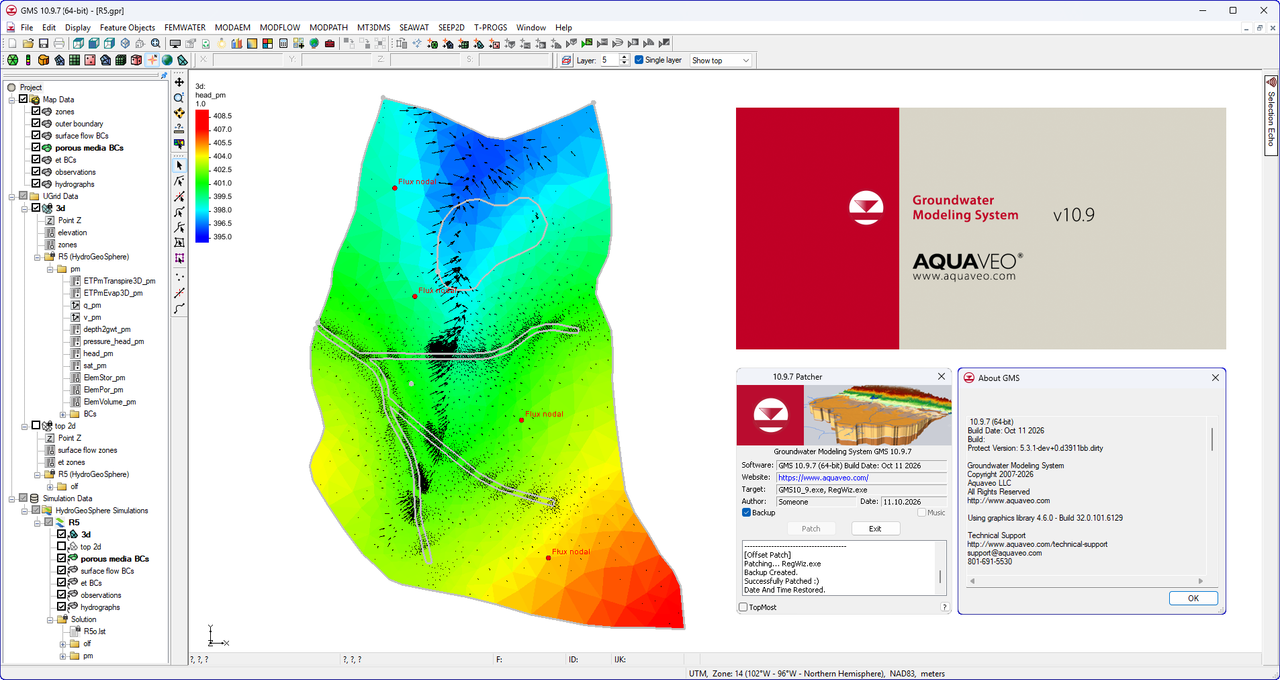Select the Rotate tool in vertical toolbar
Image resolution: width=1280 pixels, height=680 pixels.
coord(179,113)
